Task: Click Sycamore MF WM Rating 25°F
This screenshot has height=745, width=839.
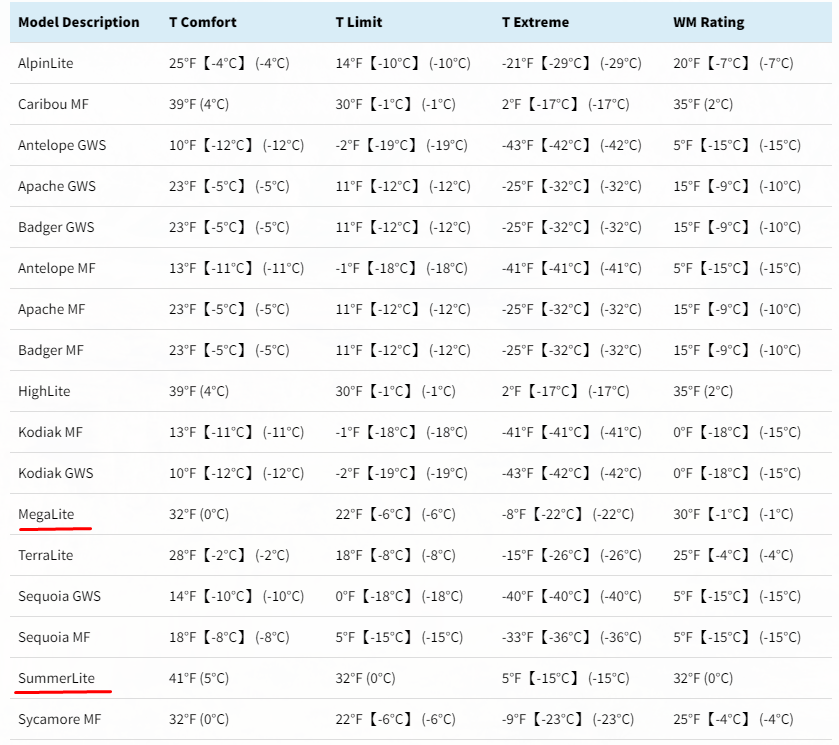Action: click(x=687, y=719)
